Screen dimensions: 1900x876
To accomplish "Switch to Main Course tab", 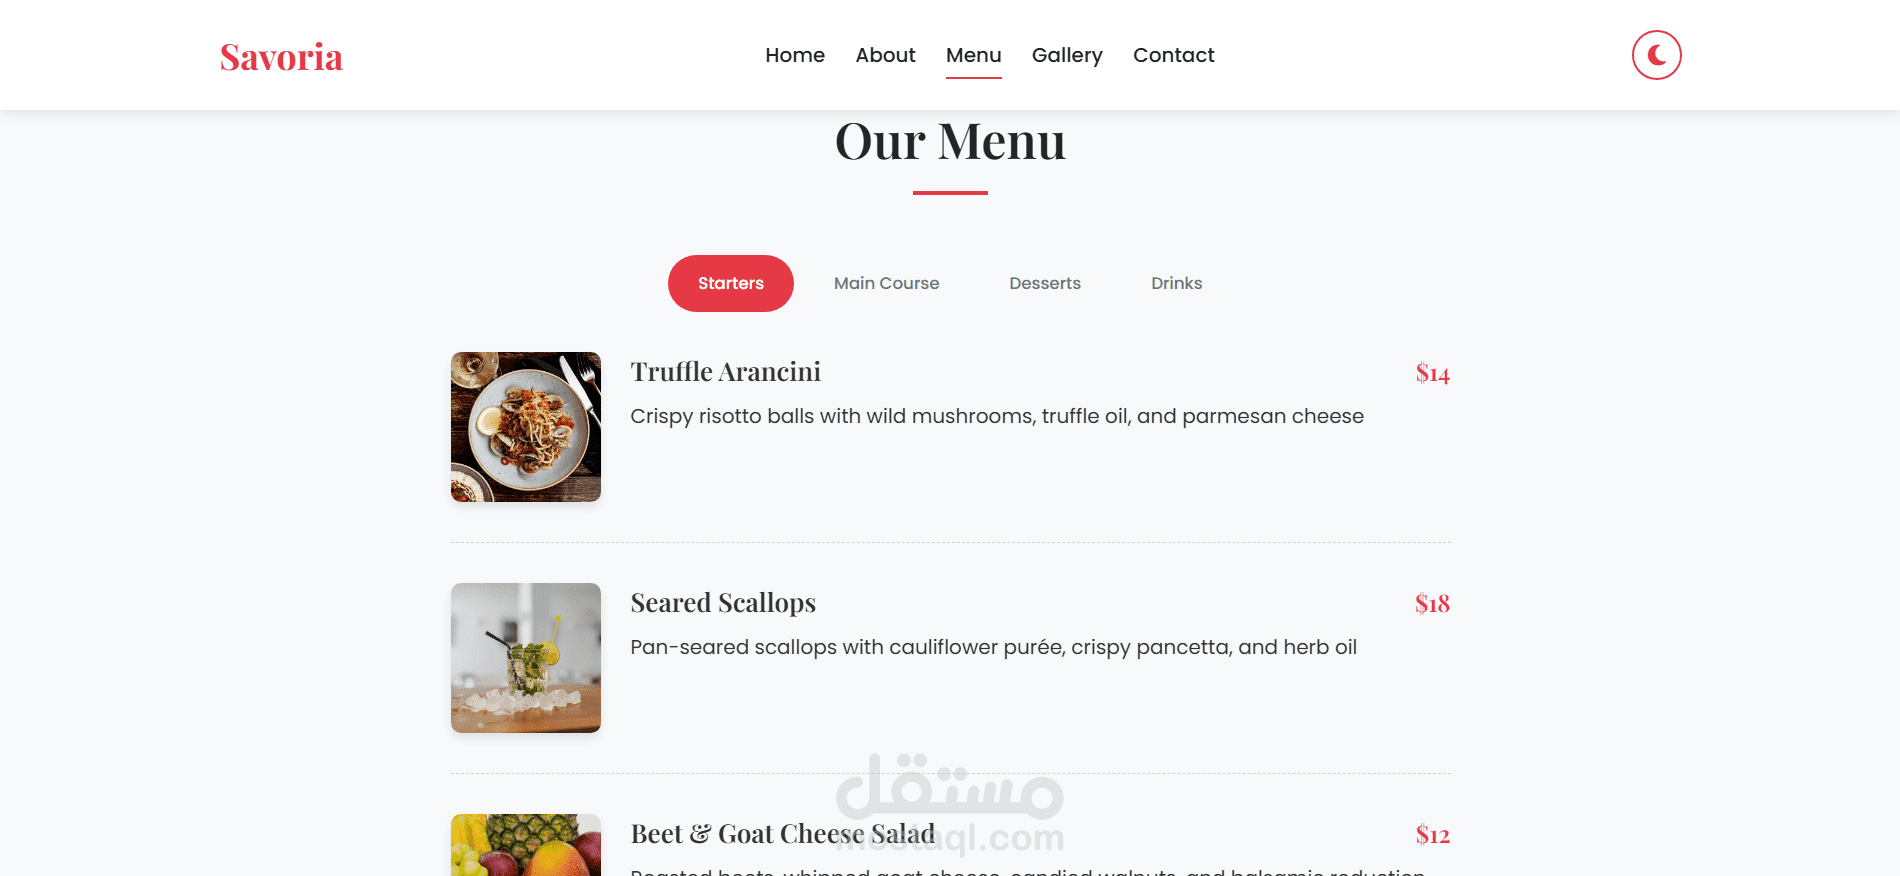I will 887,283.
